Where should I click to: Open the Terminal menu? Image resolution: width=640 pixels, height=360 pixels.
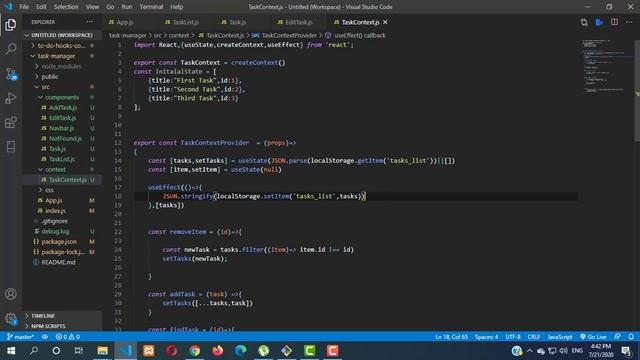coord(151,7)
